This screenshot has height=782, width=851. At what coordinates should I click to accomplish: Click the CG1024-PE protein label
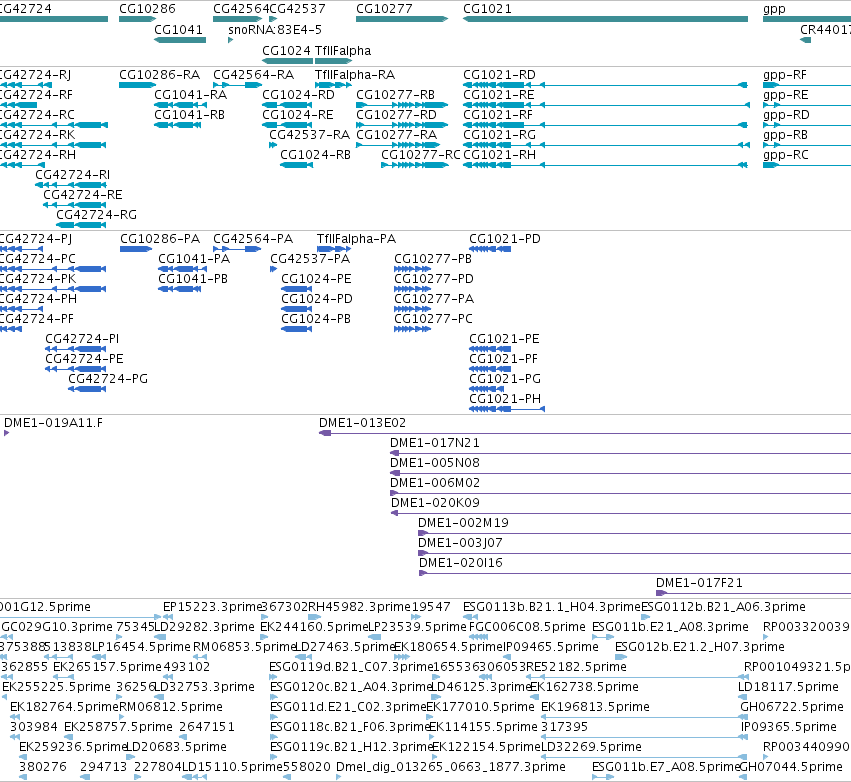[316, 279]
